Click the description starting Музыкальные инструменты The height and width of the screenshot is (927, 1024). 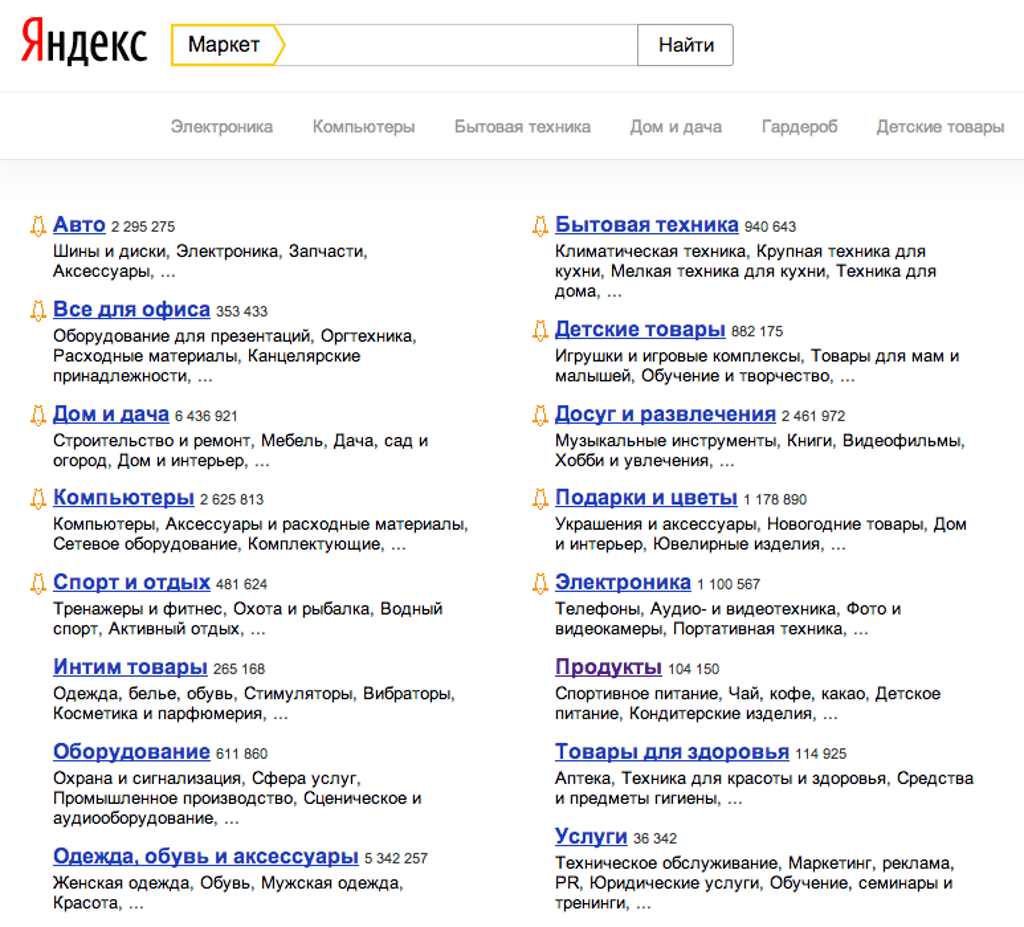tap(760, 451)
